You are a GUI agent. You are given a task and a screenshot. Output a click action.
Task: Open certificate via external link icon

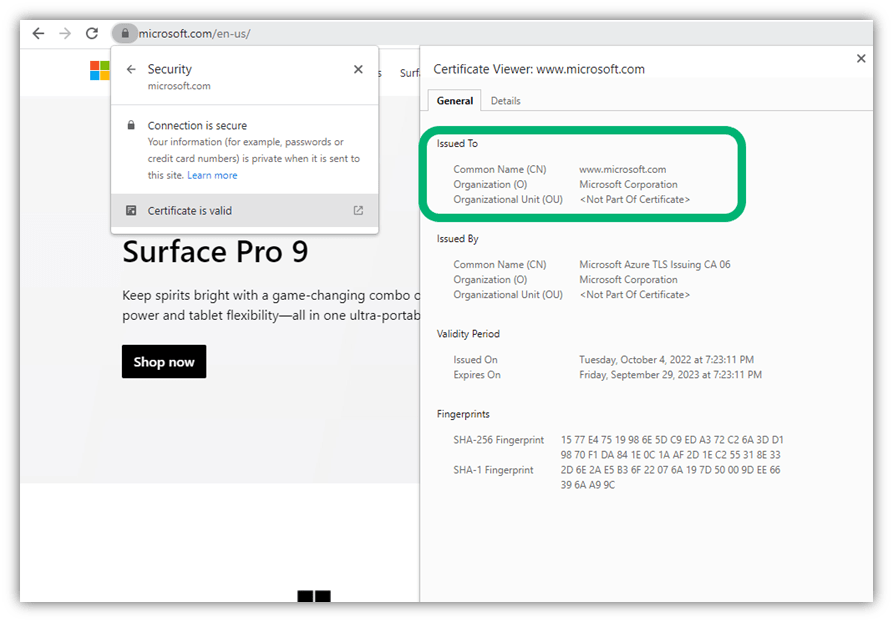(x=358, y=211)
